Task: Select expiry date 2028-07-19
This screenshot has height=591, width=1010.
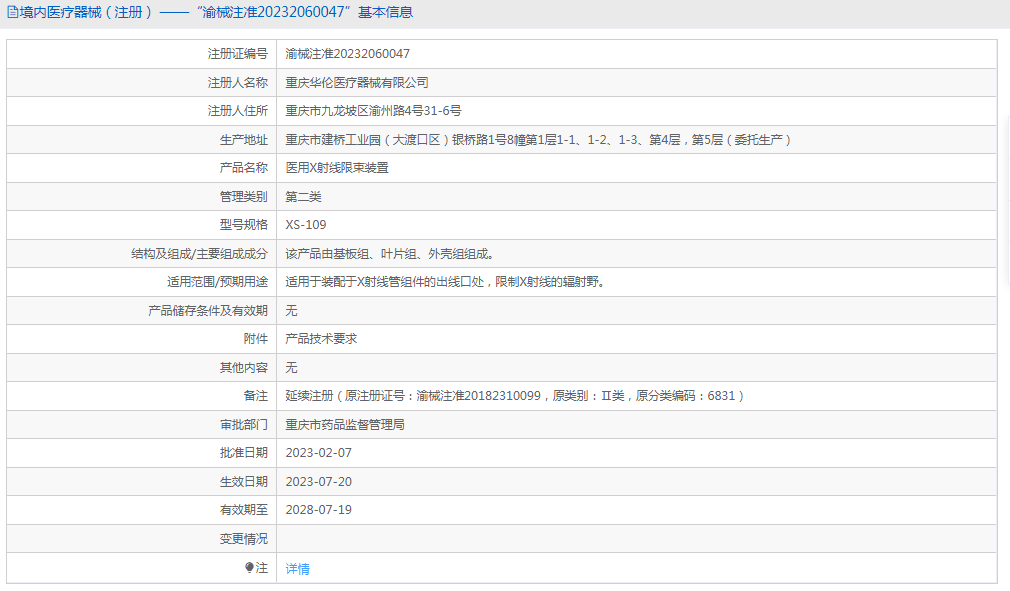Action: (319, 510)
